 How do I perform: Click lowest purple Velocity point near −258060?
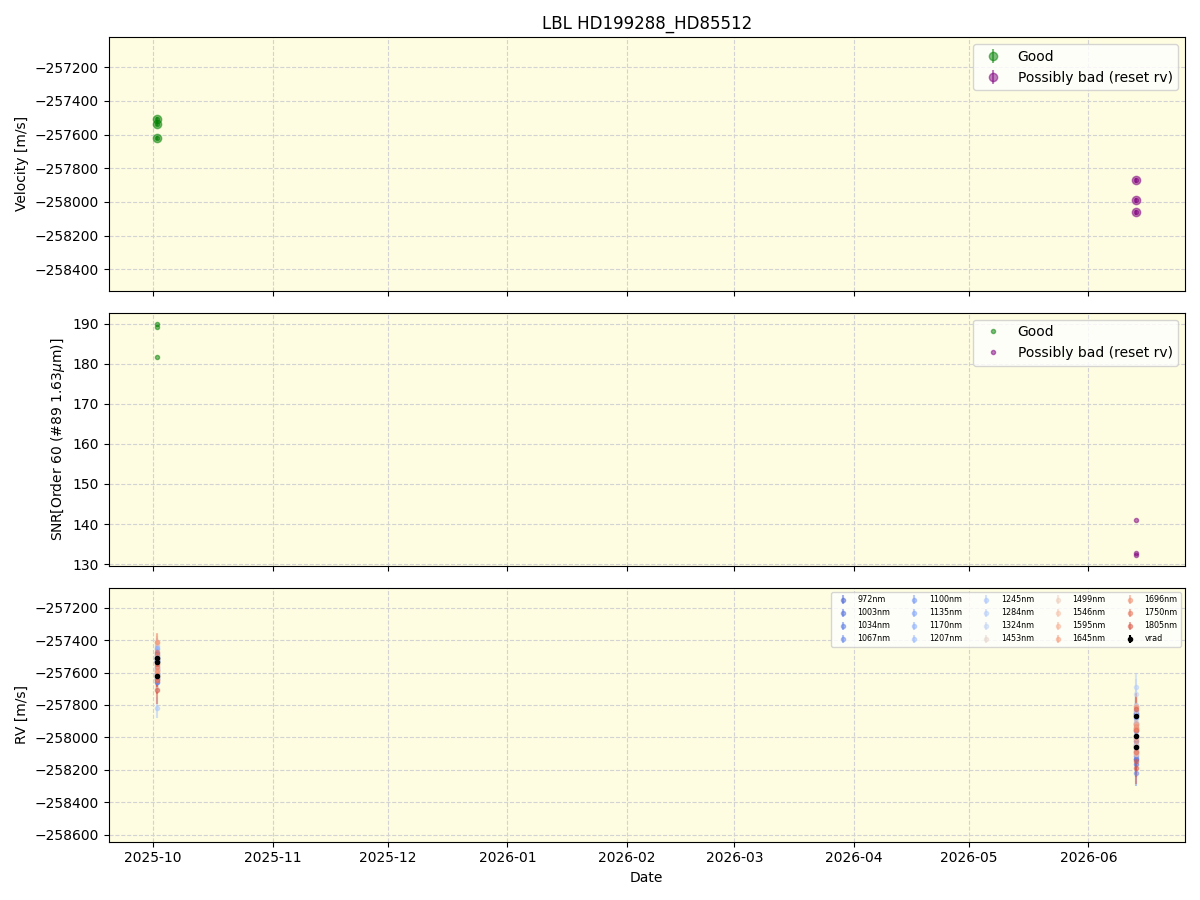(x=1136, y=212)
